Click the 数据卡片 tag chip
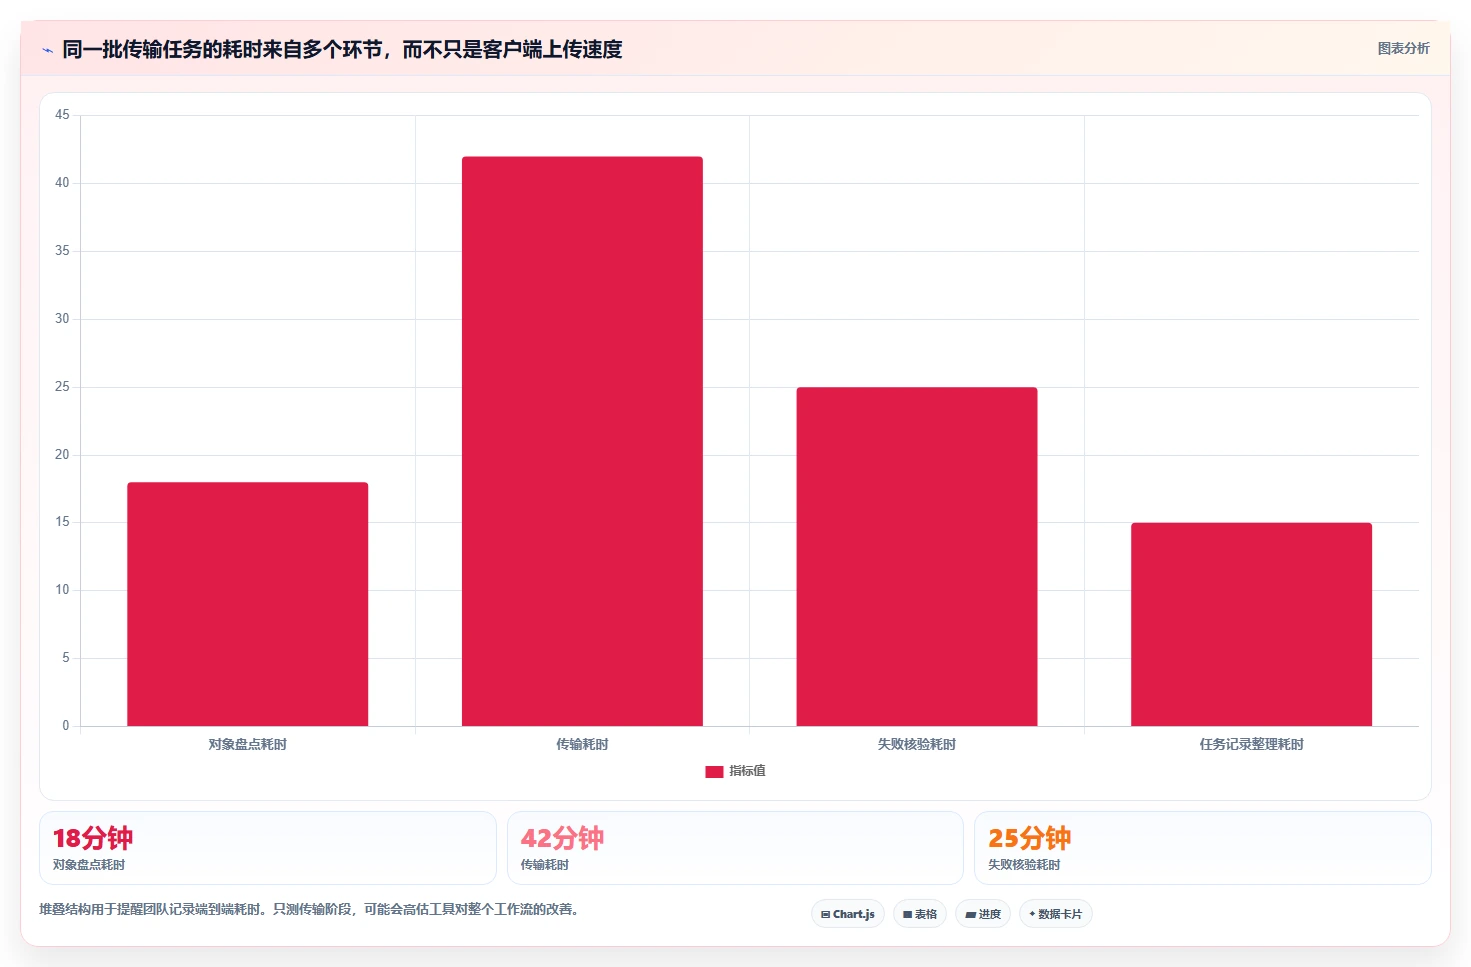Screen dimensions: 1471x967 [x=1056, y=914]
